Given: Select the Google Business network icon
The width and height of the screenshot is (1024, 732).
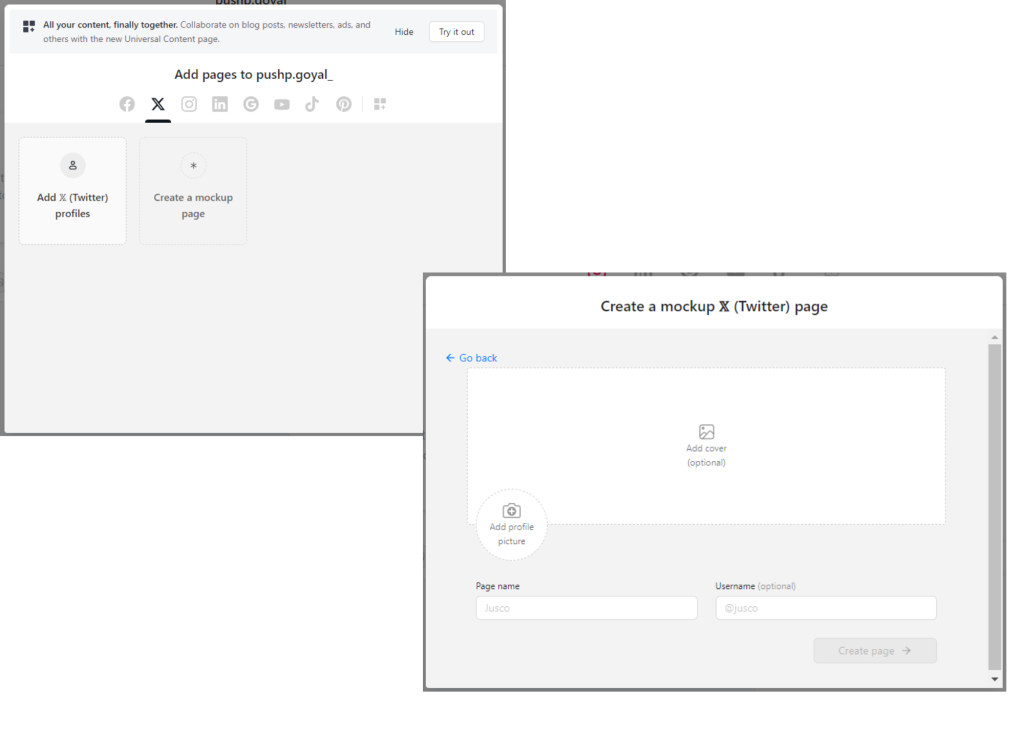Looking at the screenshot, I should 251,104.
